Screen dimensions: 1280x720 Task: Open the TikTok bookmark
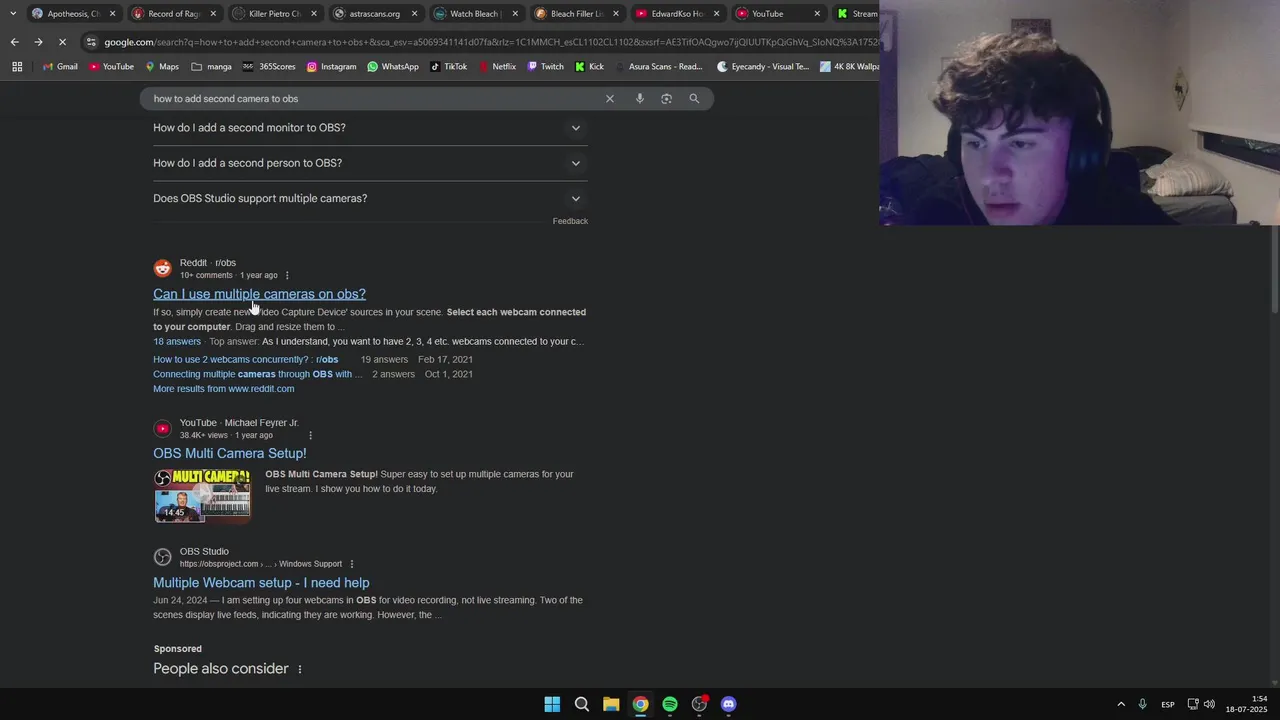point(448,67)
